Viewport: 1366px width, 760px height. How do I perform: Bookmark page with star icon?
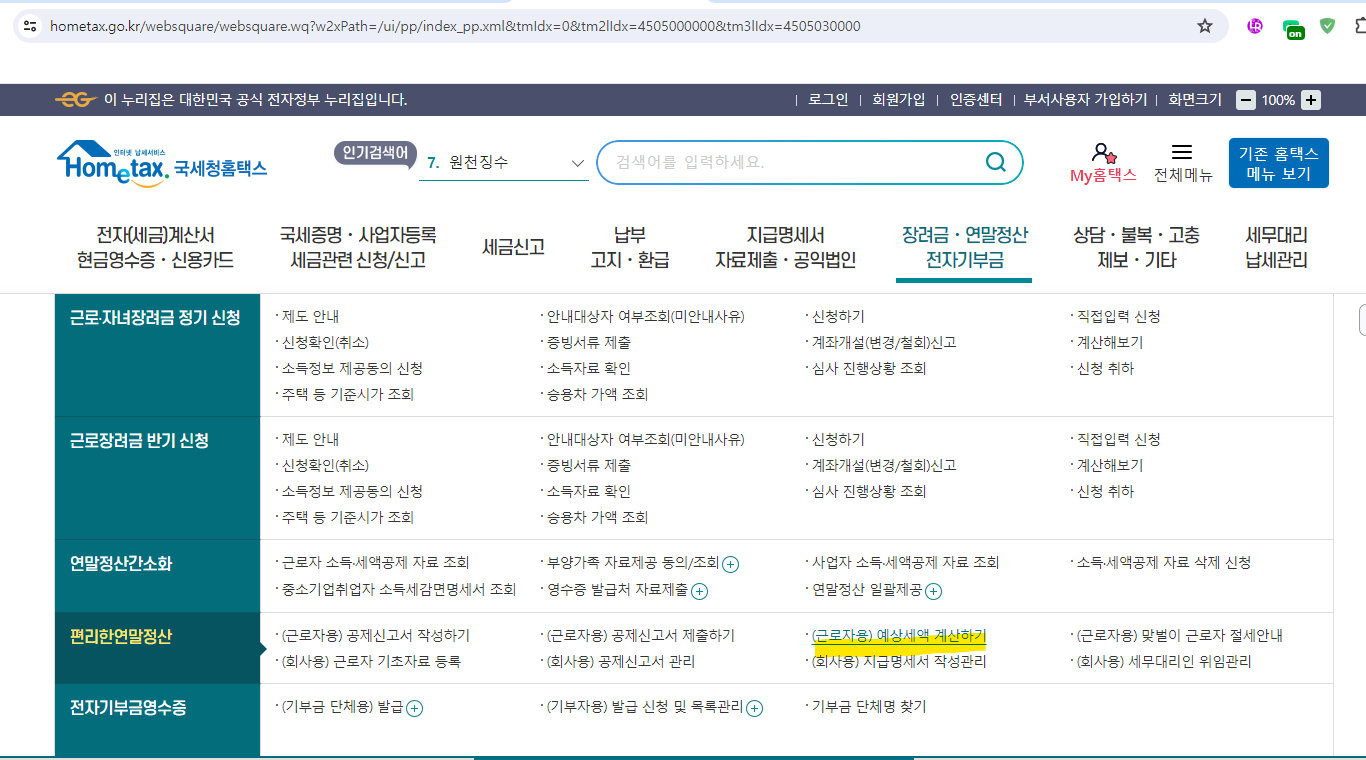point(1205,26)
